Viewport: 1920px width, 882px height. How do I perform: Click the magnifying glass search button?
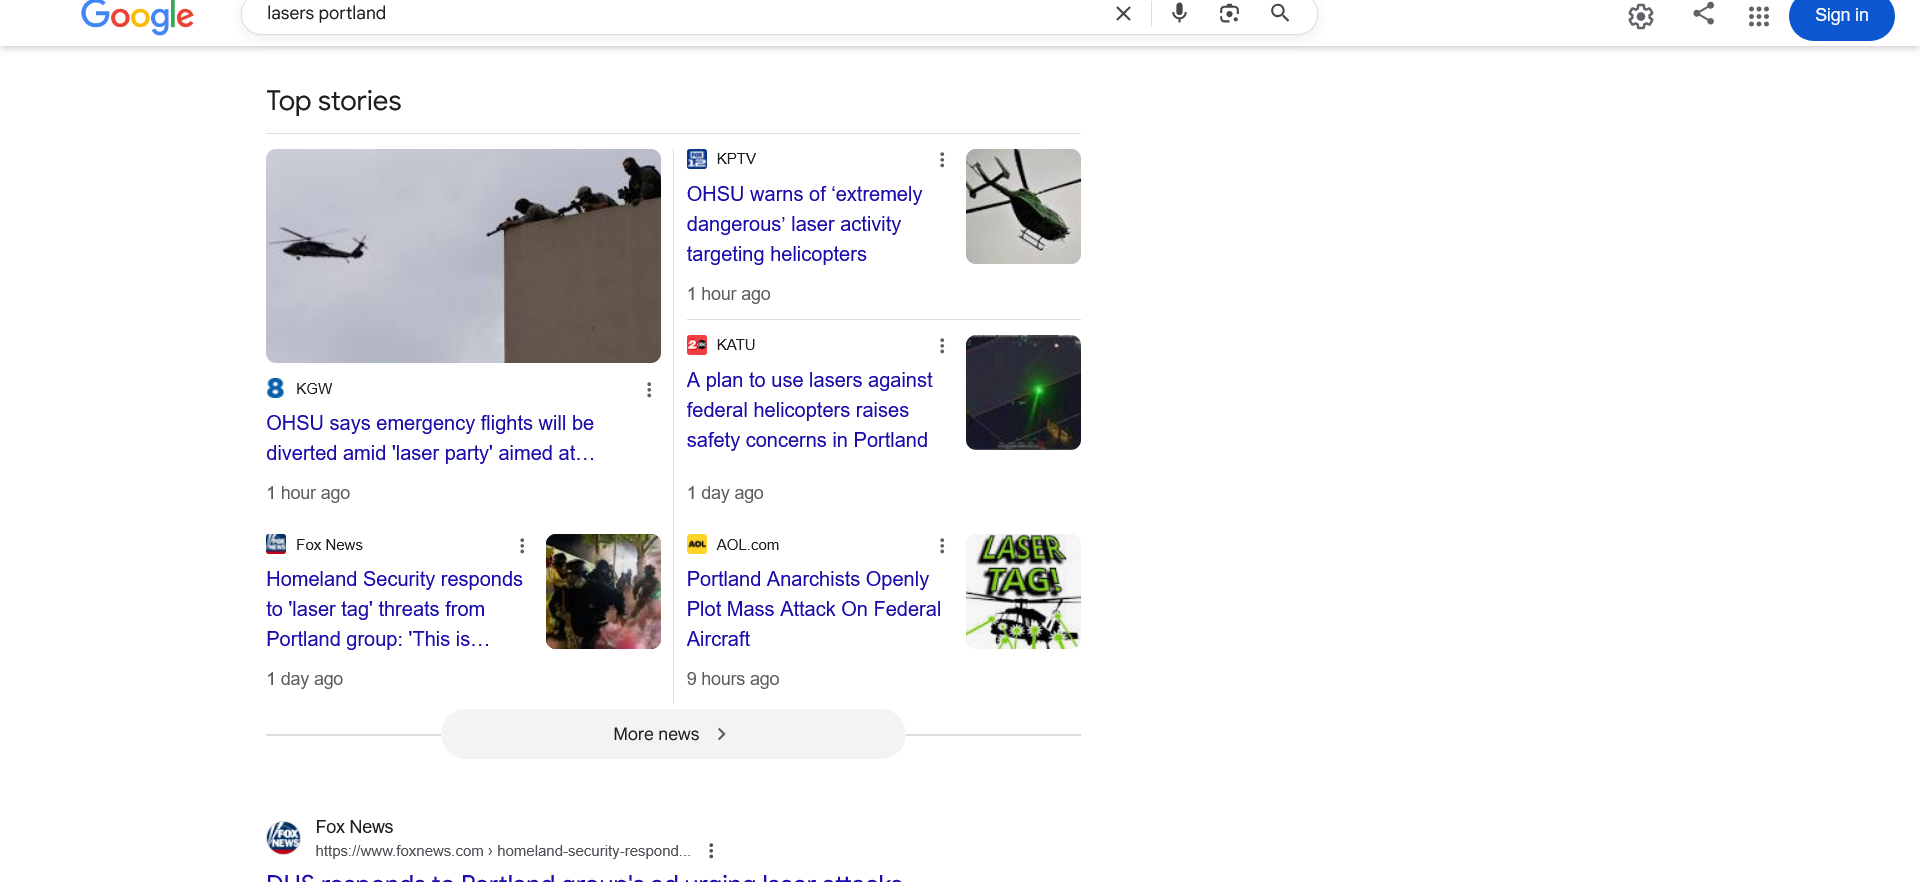[1280, 13]
